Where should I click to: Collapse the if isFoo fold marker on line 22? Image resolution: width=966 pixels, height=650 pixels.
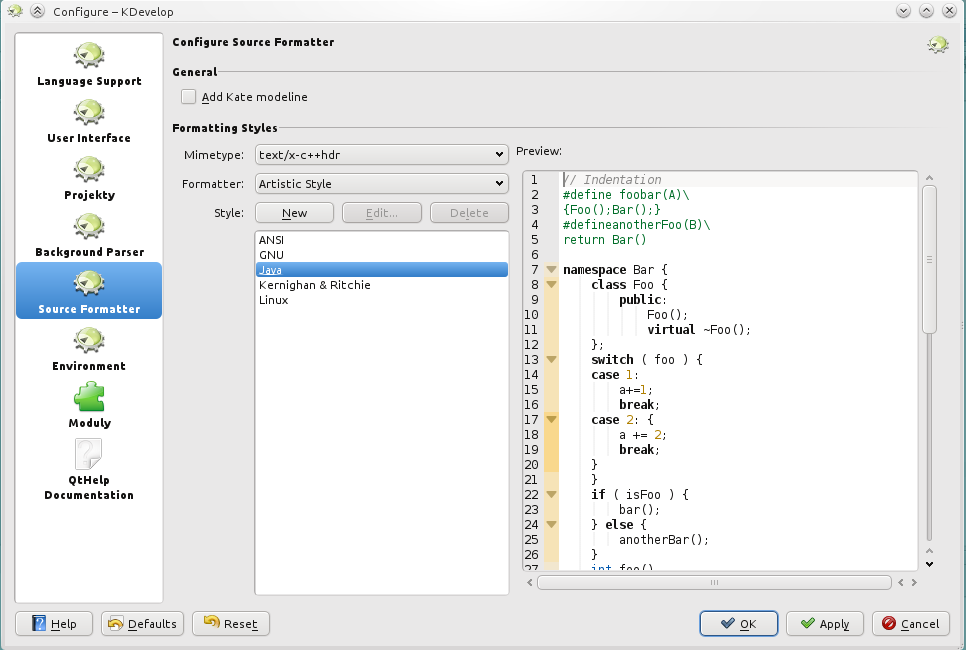click(x=551, y=494)
